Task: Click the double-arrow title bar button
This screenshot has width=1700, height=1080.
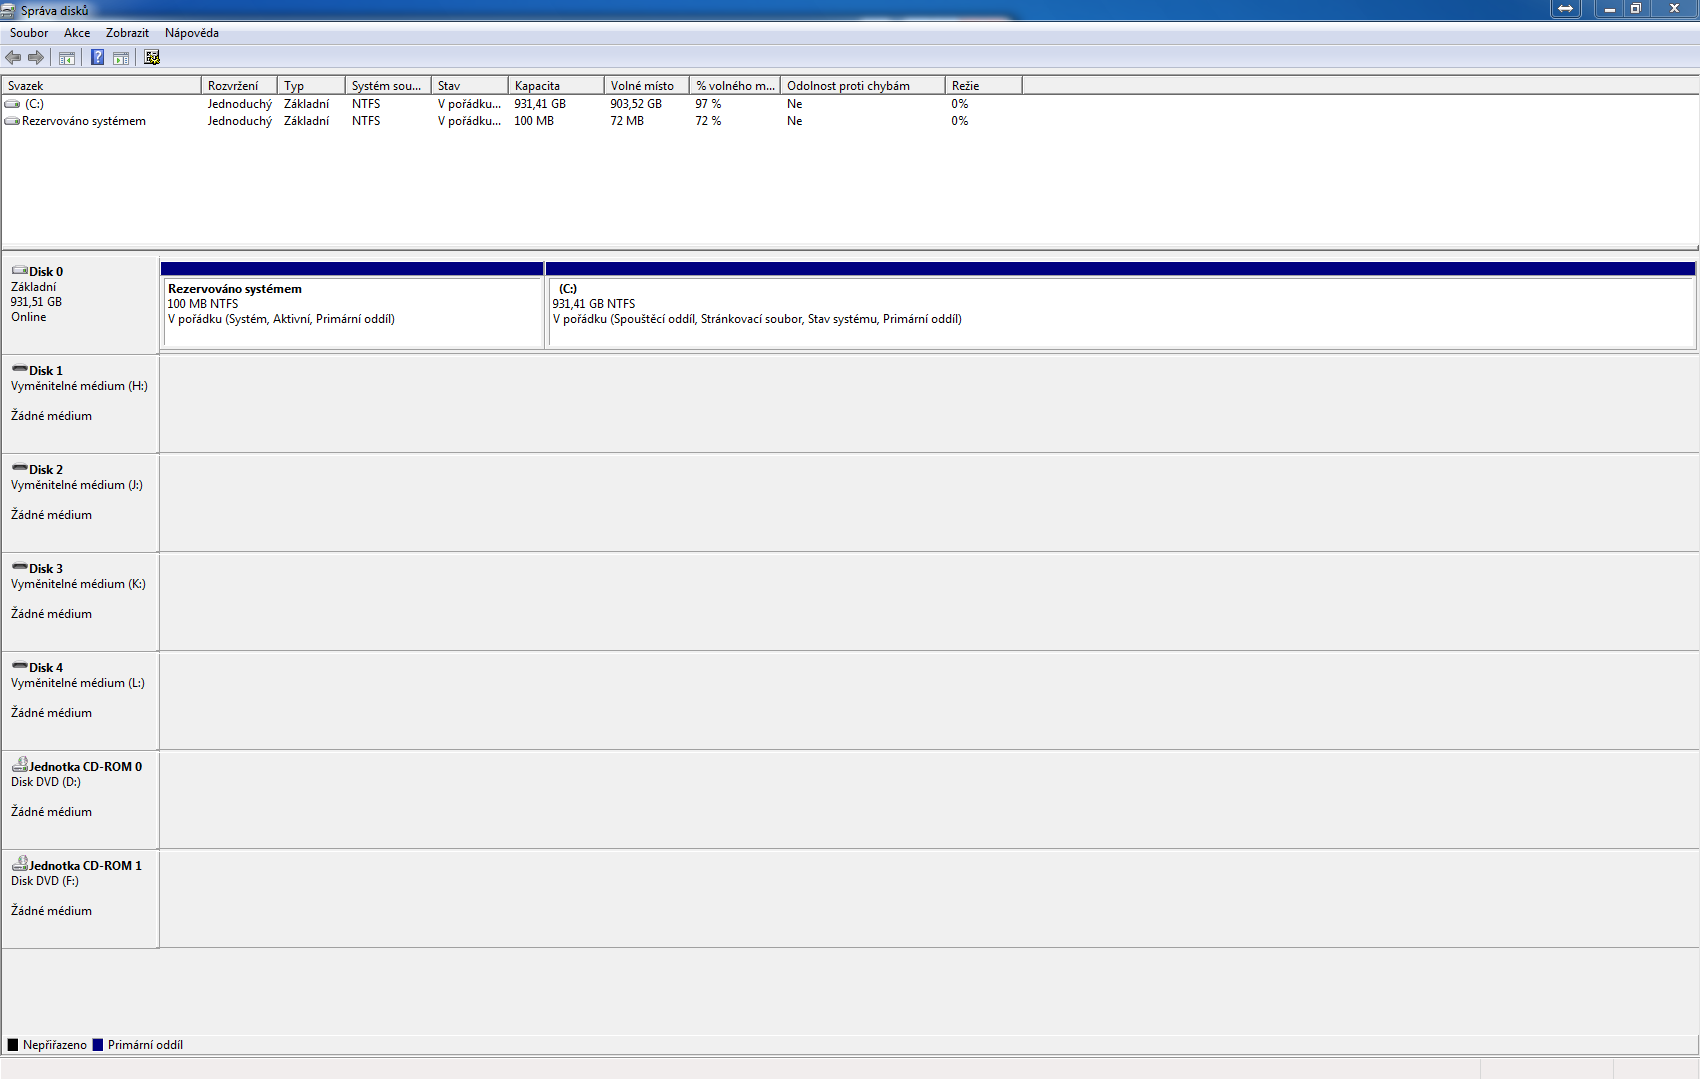Action: [1565, 9]
